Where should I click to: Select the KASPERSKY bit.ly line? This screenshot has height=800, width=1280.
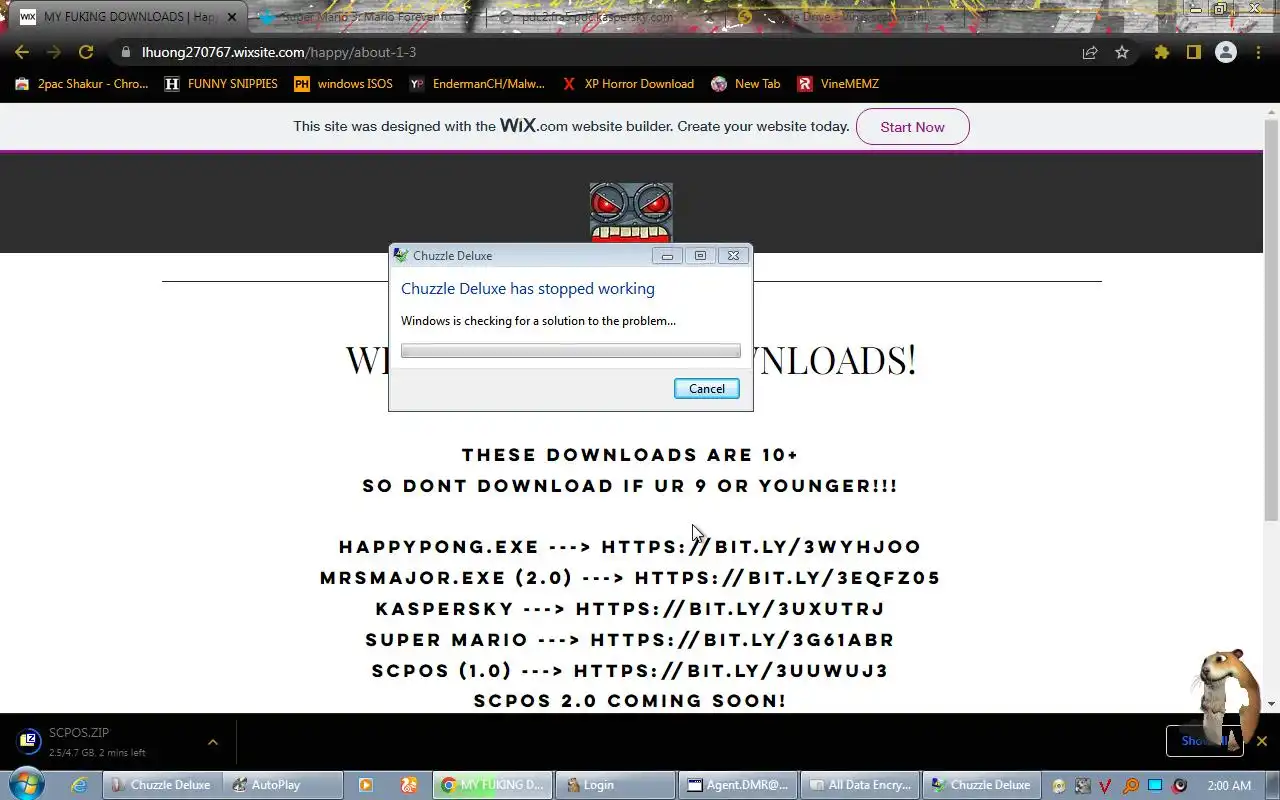coord(630,609)
